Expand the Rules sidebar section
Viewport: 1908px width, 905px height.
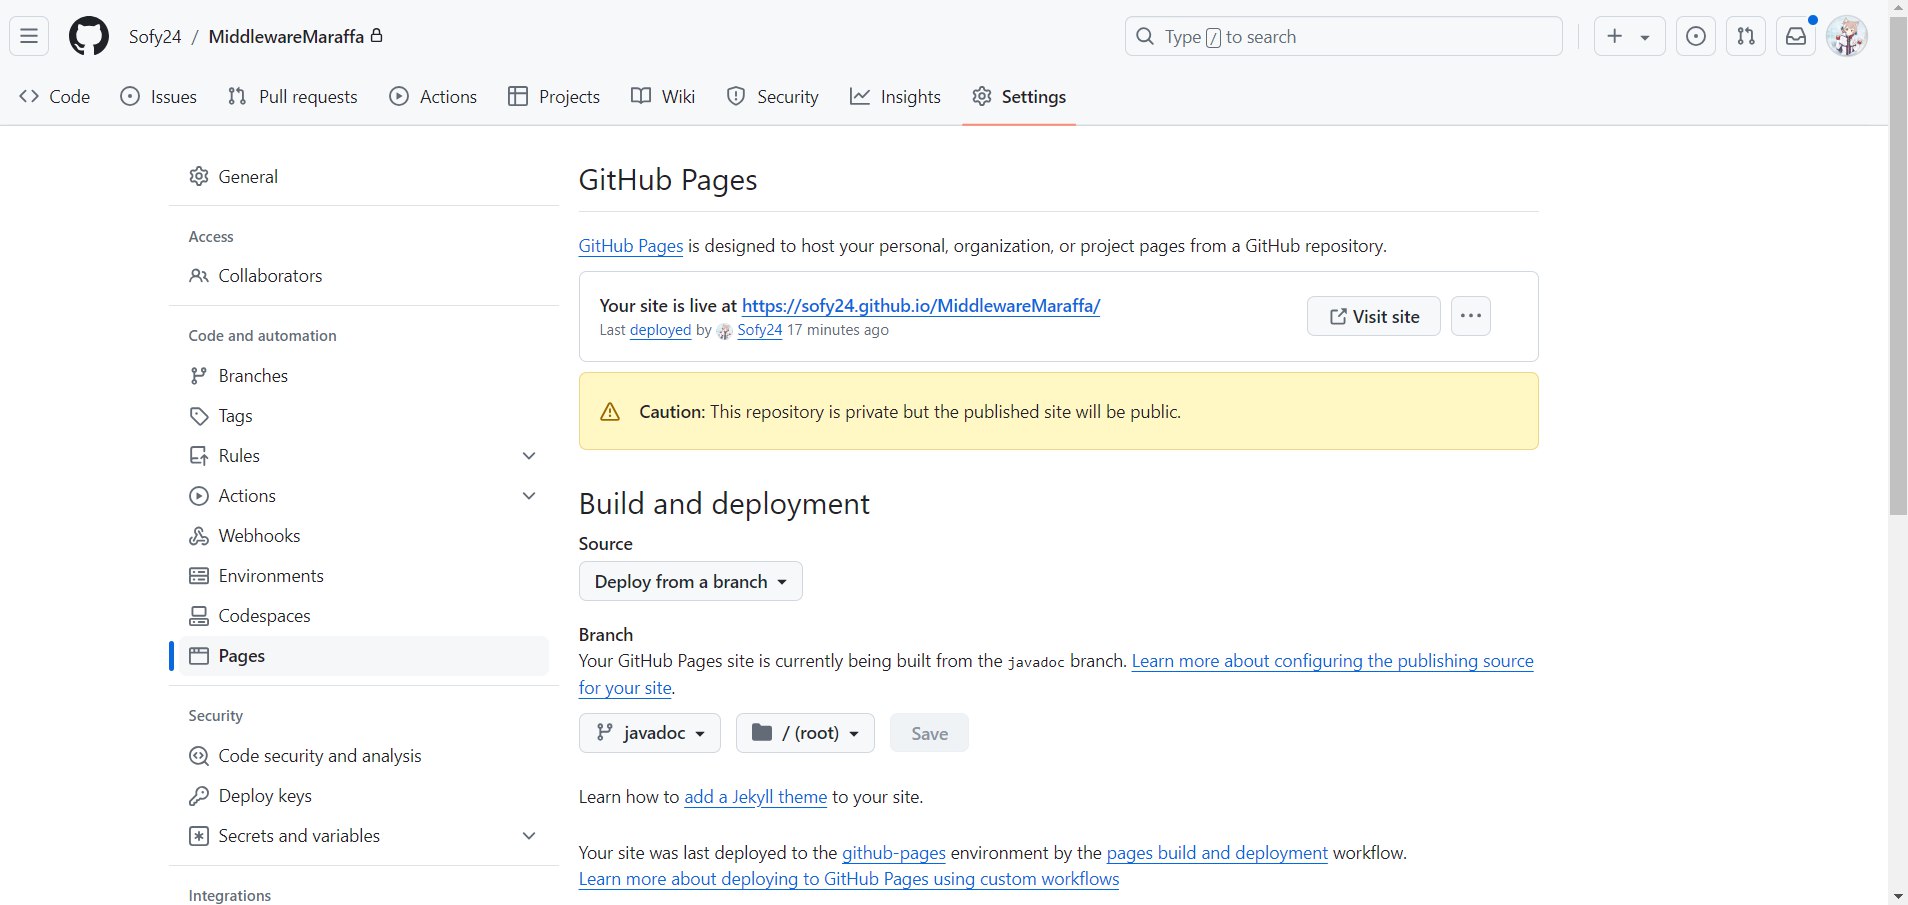pos(529,456)
